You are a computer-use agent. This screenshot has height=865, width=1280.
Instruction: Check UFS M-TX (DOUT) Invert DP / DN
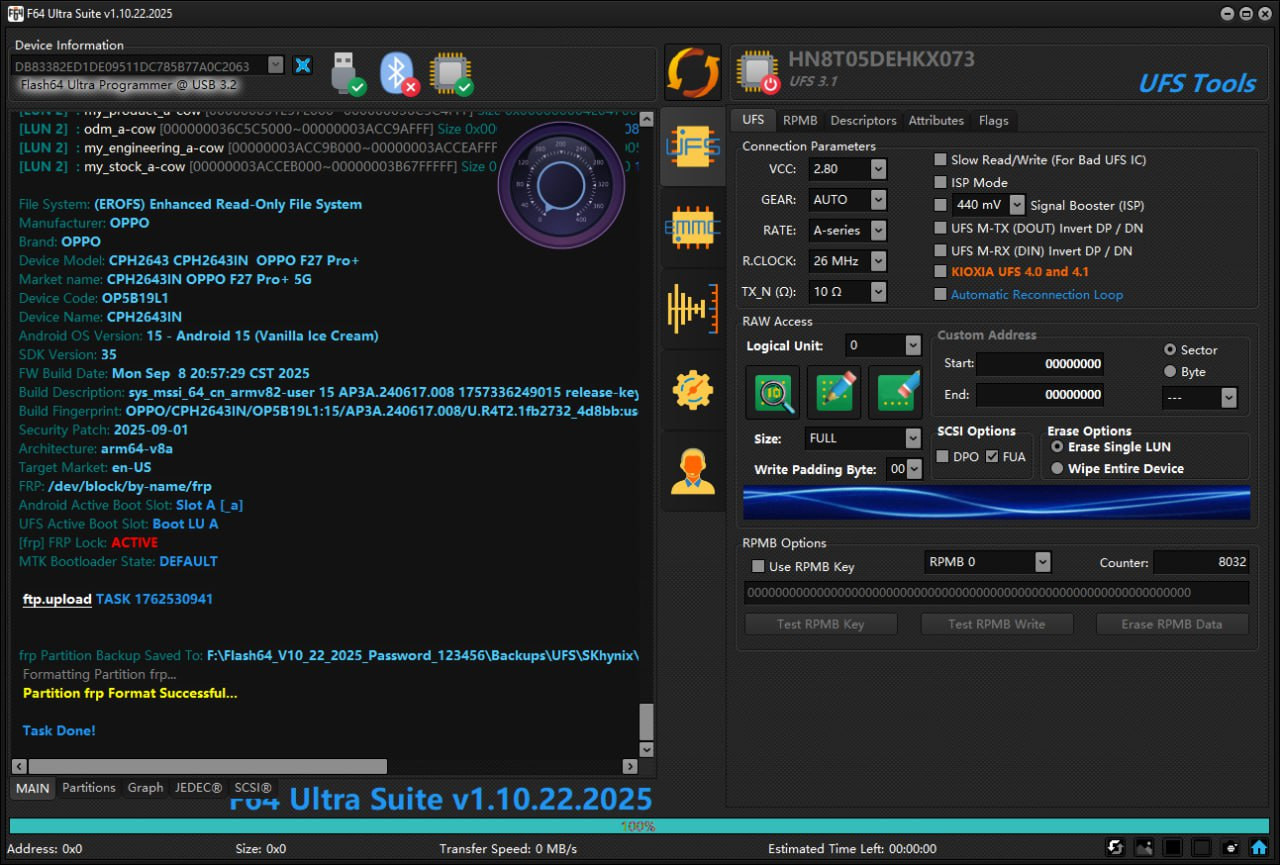(940, 228)
